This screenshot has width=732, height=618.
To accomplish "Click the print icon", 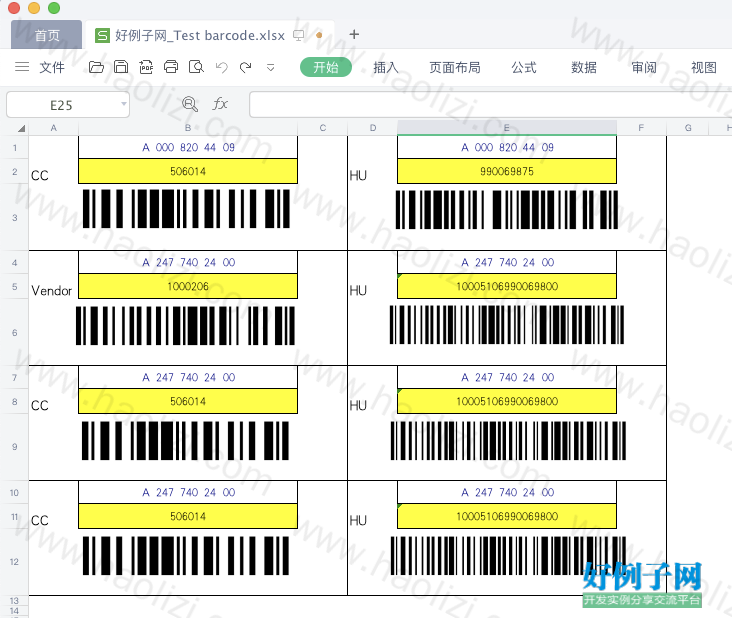I will click(x=171, y=67).
